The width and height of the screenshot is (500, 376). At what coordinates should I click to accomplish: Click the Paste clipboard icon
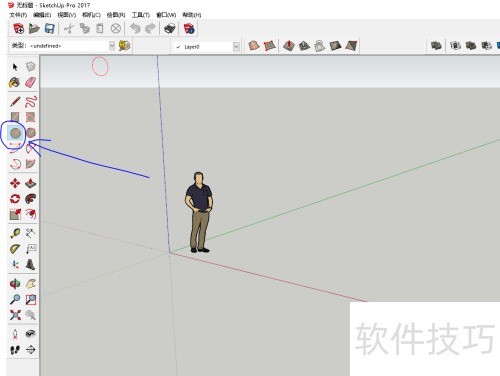tap(100, 29)
